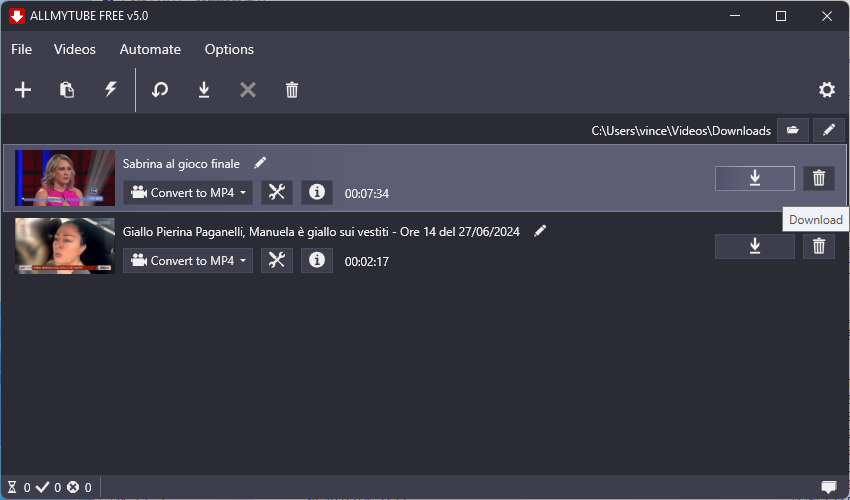Select the title 'Sabrina al gioco finale'
This screenshot has height=500, width=850.
click(181, 164)
